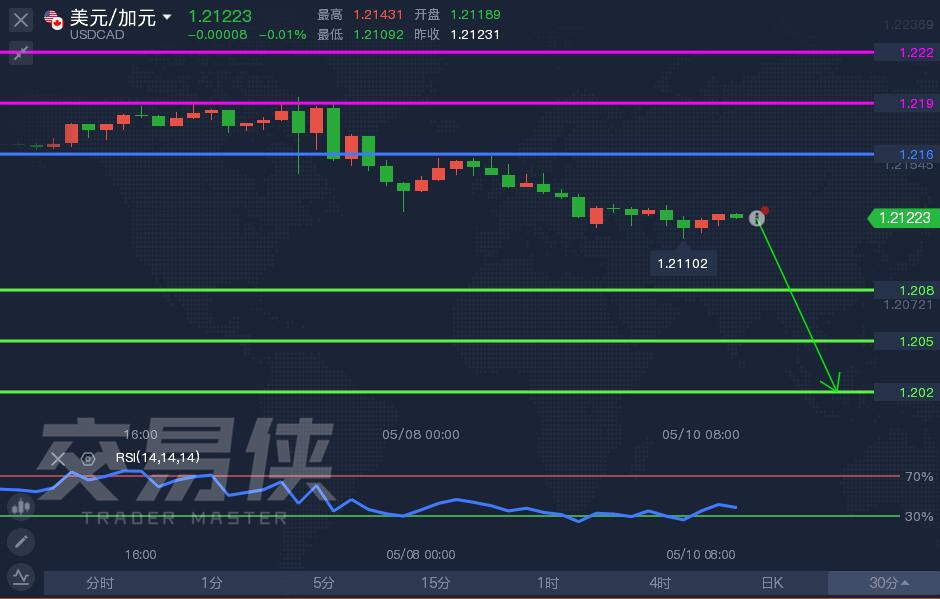The width and height of the screenshot is (940, 599).
Task: Click the current price tag 1.21223
Action: (904, 218)
